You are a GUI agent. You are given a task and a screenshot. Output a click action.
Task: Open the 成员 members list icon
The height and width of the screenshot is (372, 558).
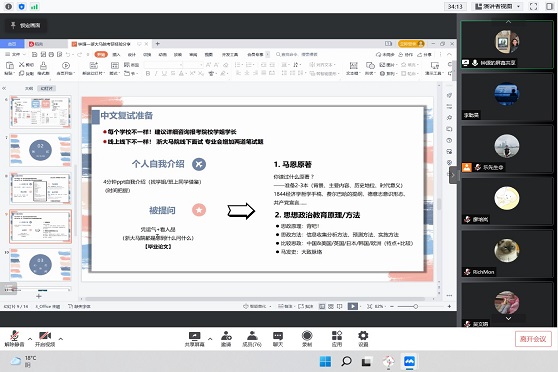252,339
